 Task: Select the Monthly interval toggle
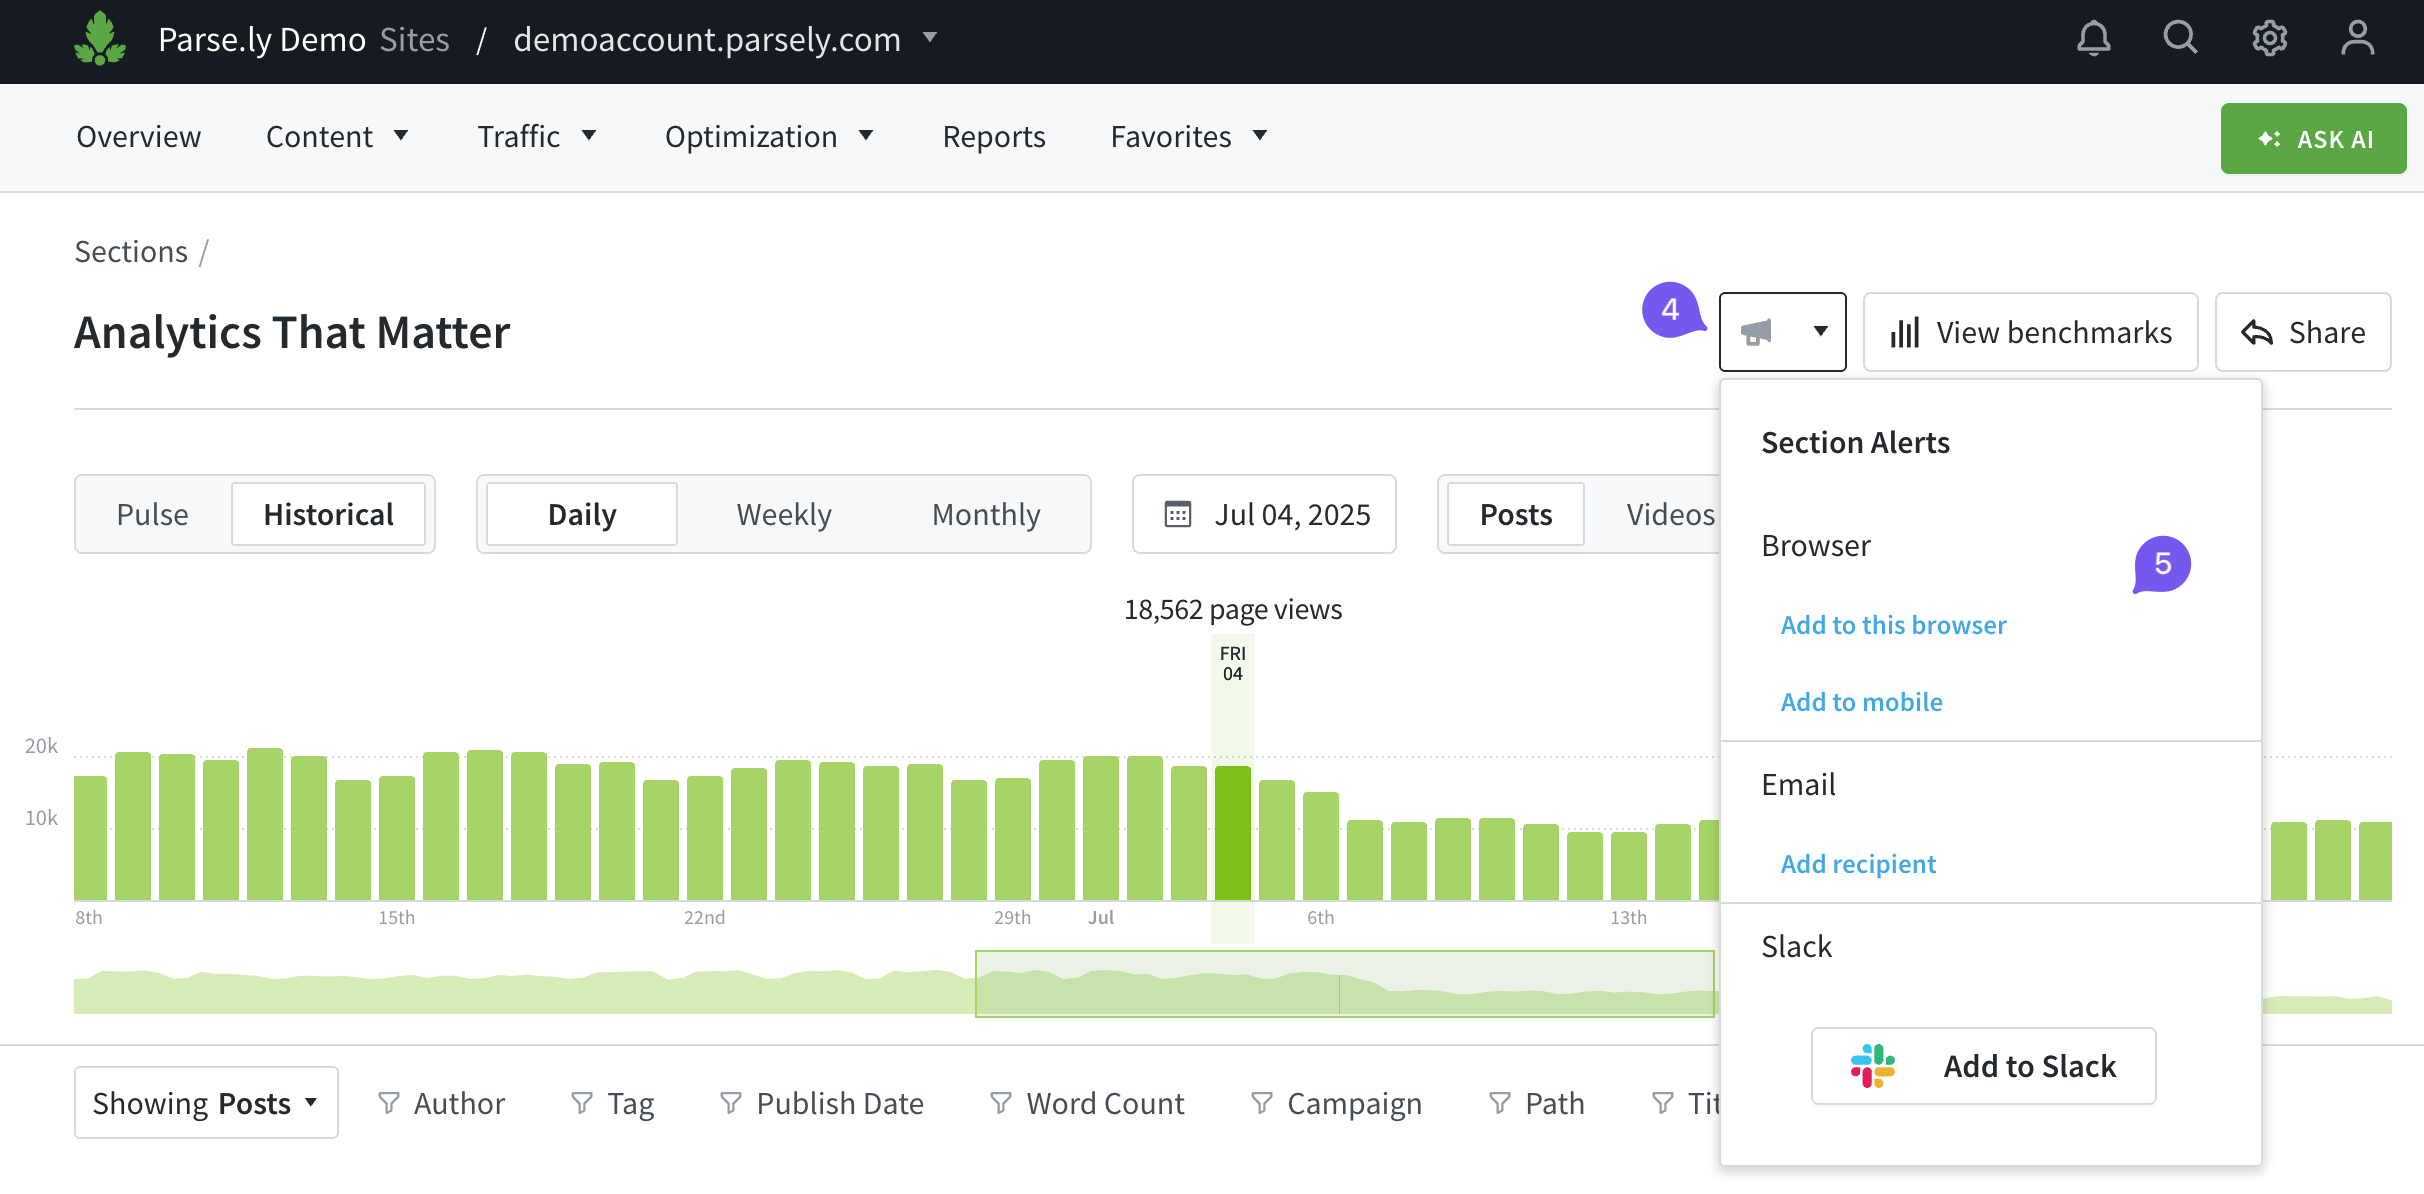pos(986,514)
